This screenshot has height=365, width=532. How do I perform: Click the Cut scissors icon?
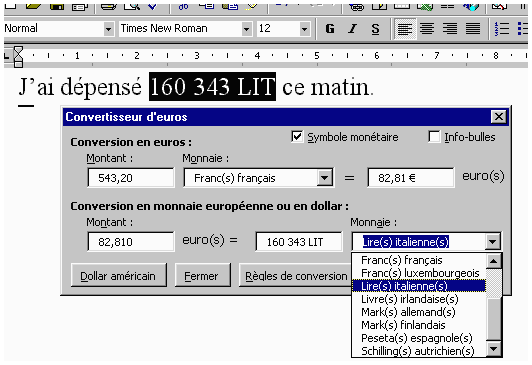point(184,6)
